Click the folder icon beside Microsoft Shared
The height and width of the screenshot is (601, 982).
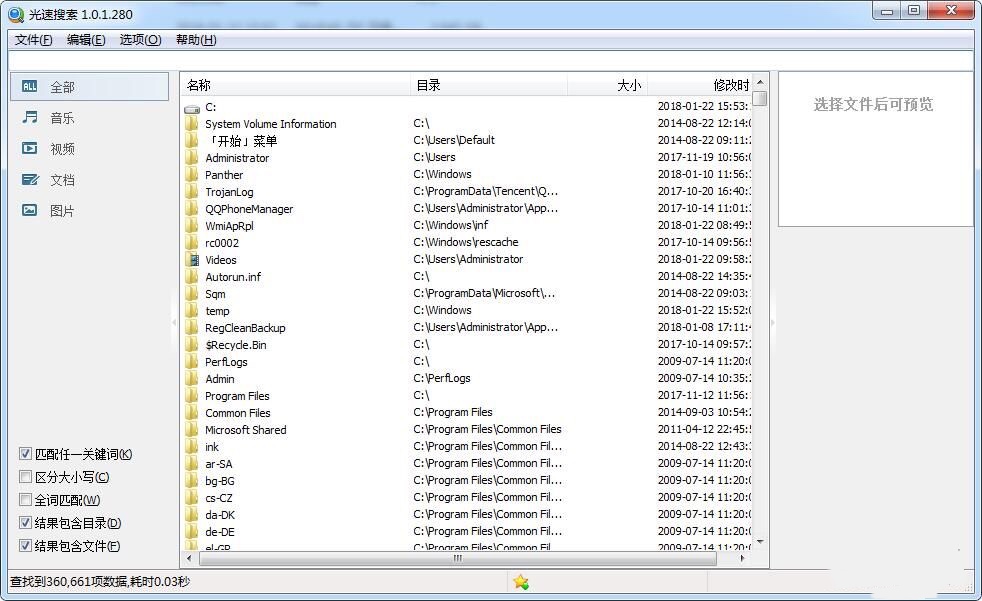[x=192, y=430]
